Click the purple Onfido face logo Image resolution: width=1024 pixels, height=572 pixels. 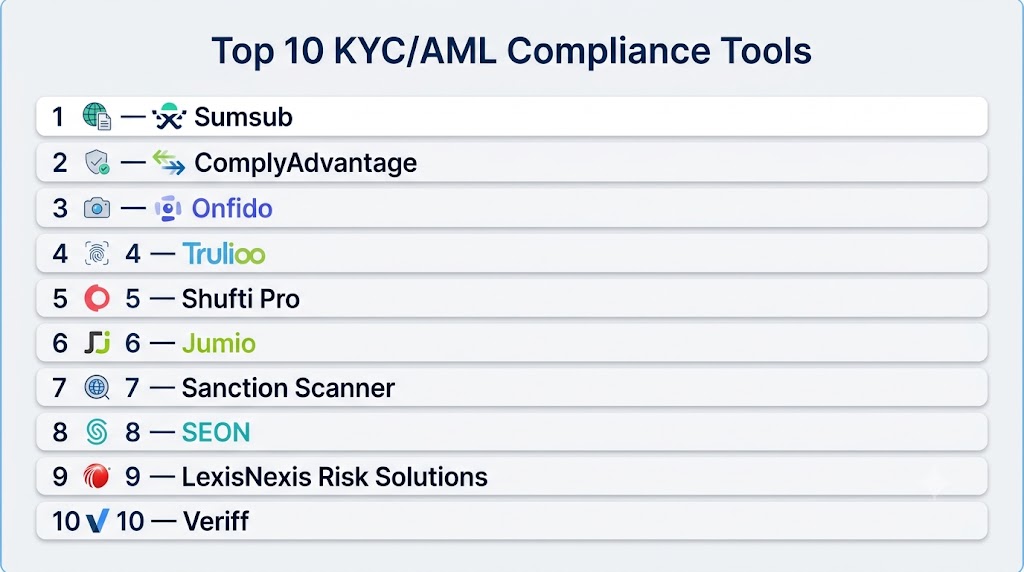[x=168, y=208]
